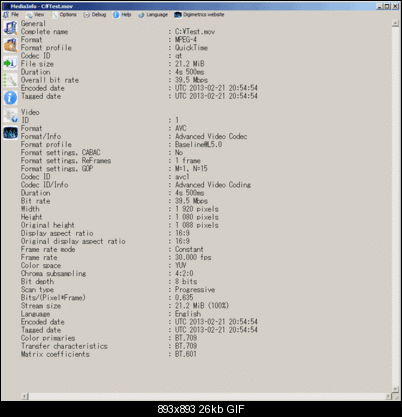Select the BT.601 matrix coefficients value
The image size is (402, 417).
tap(186, 354)
